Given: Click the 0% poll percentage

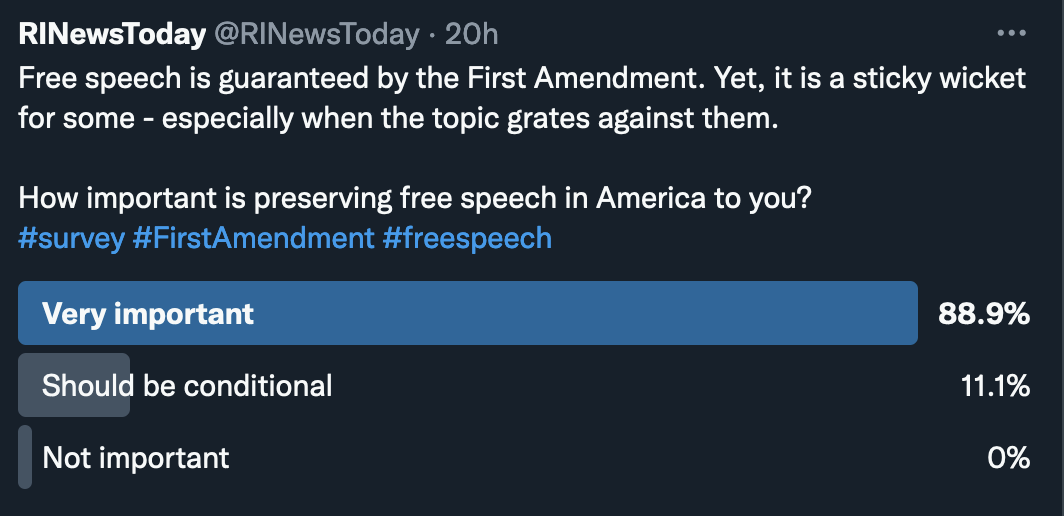Looking at the screenshot, I should 1007,458.
